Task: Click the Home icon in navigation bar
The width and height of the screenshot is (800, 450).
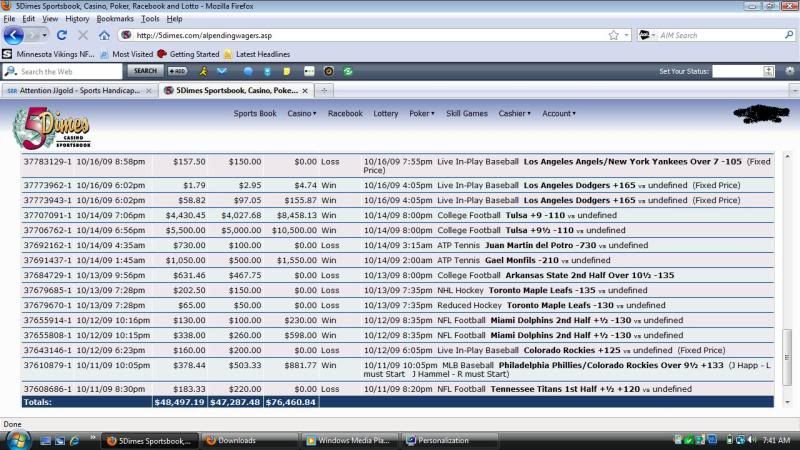Action: (x=104, y=35)
